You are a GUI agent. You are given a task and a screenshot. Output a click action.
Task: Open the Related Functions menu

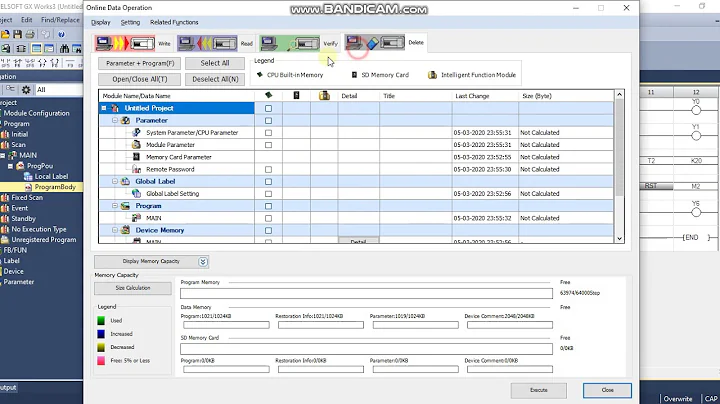[174, 22]
